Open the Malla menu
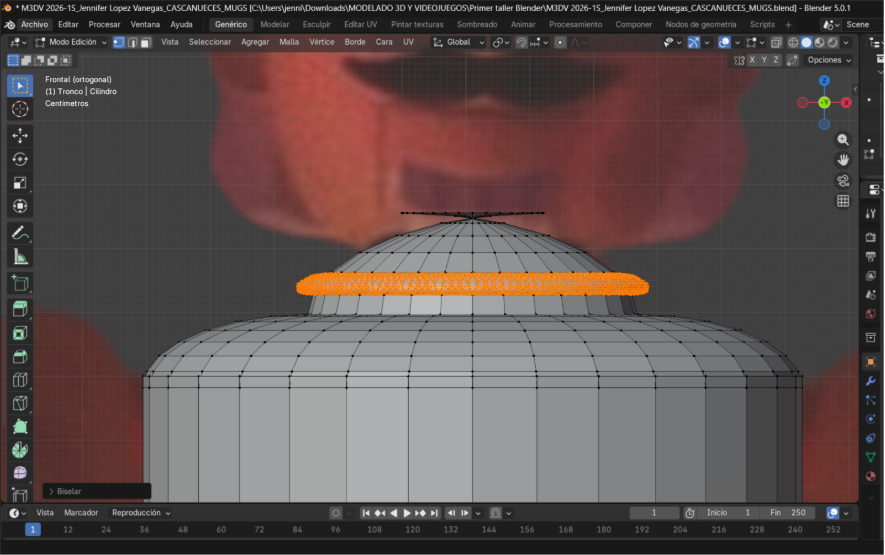This screenshot has width=885, height=555. coord(289,42)
